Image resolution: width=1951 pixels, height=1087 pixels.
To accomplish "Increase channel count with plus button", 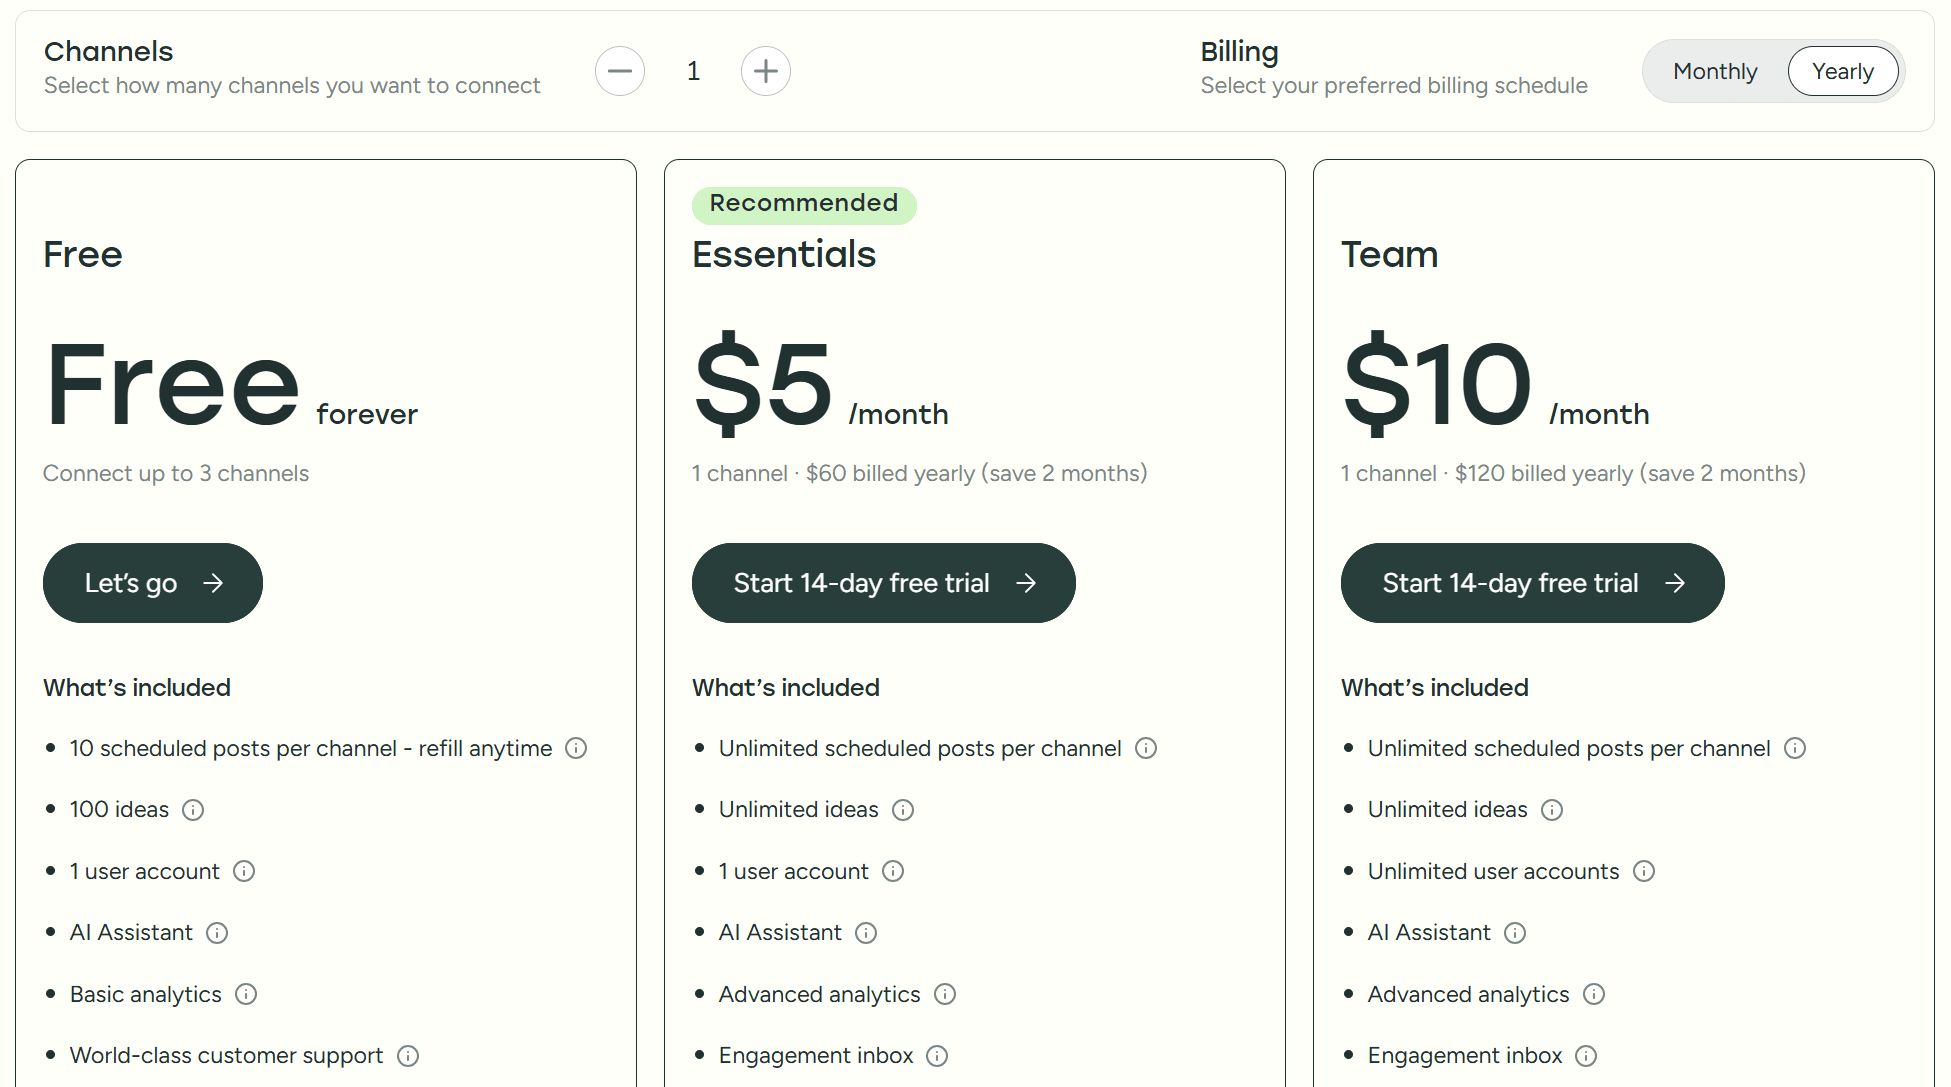I will click(x=766, y=71).
